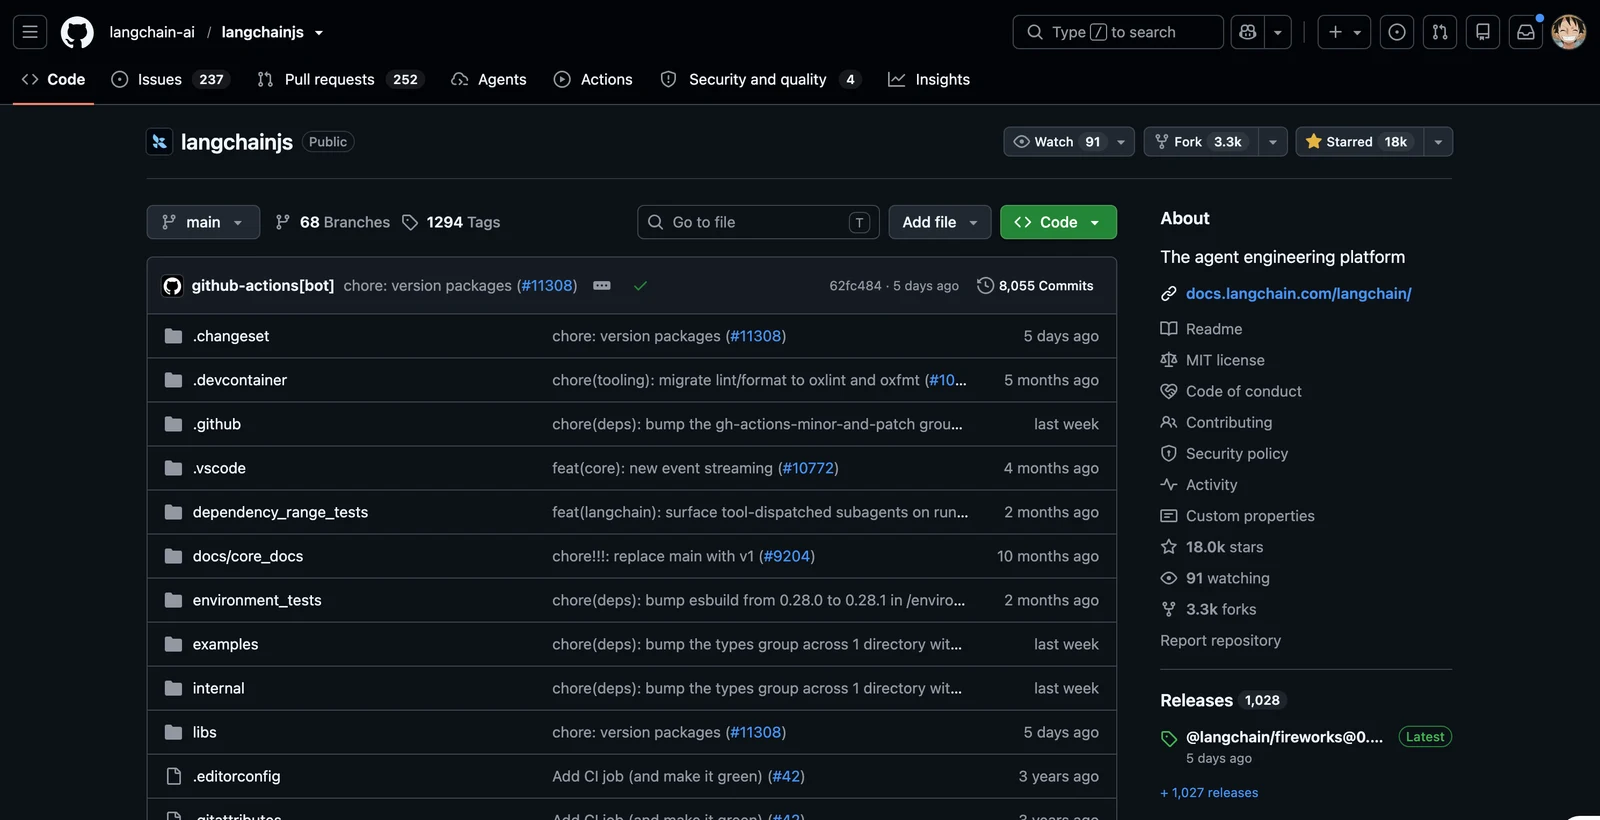Open the github-actions[bot] avatar

(x=173, y=286)
